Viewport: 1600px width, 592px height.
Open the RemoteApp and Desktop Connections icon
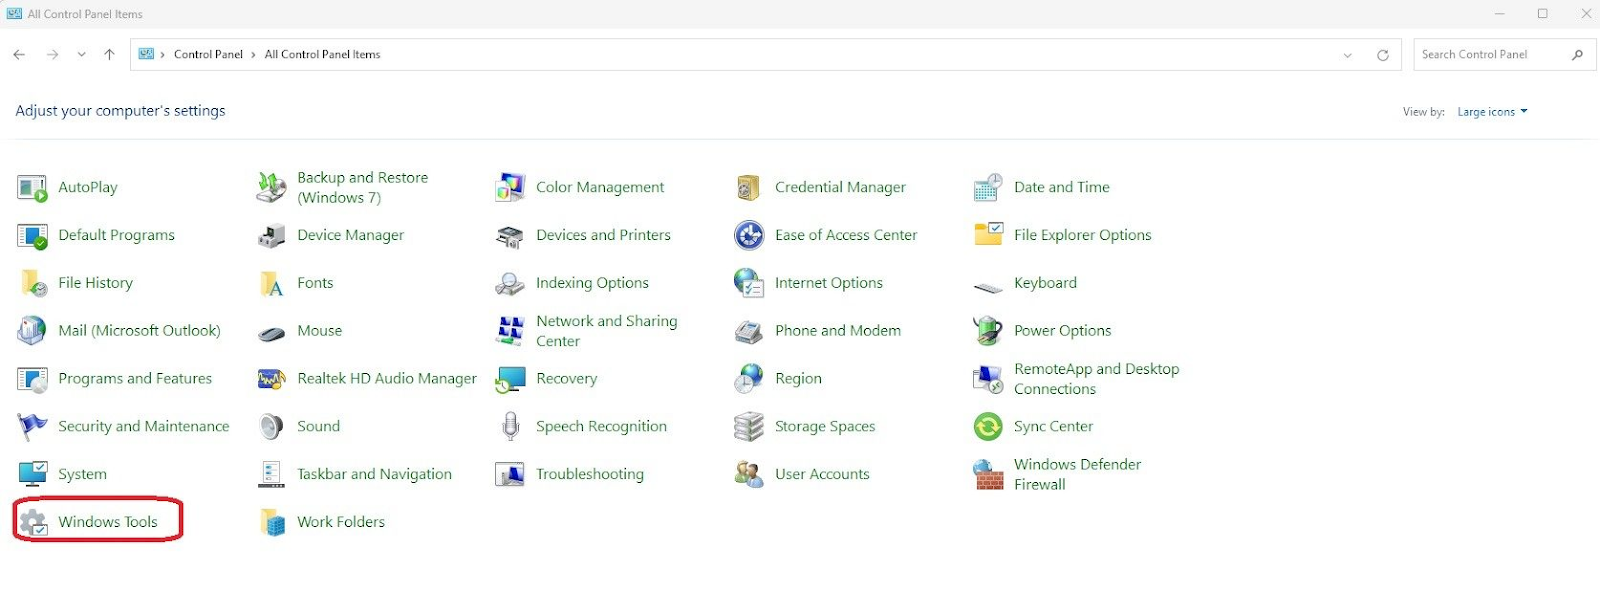click(988, 379)
